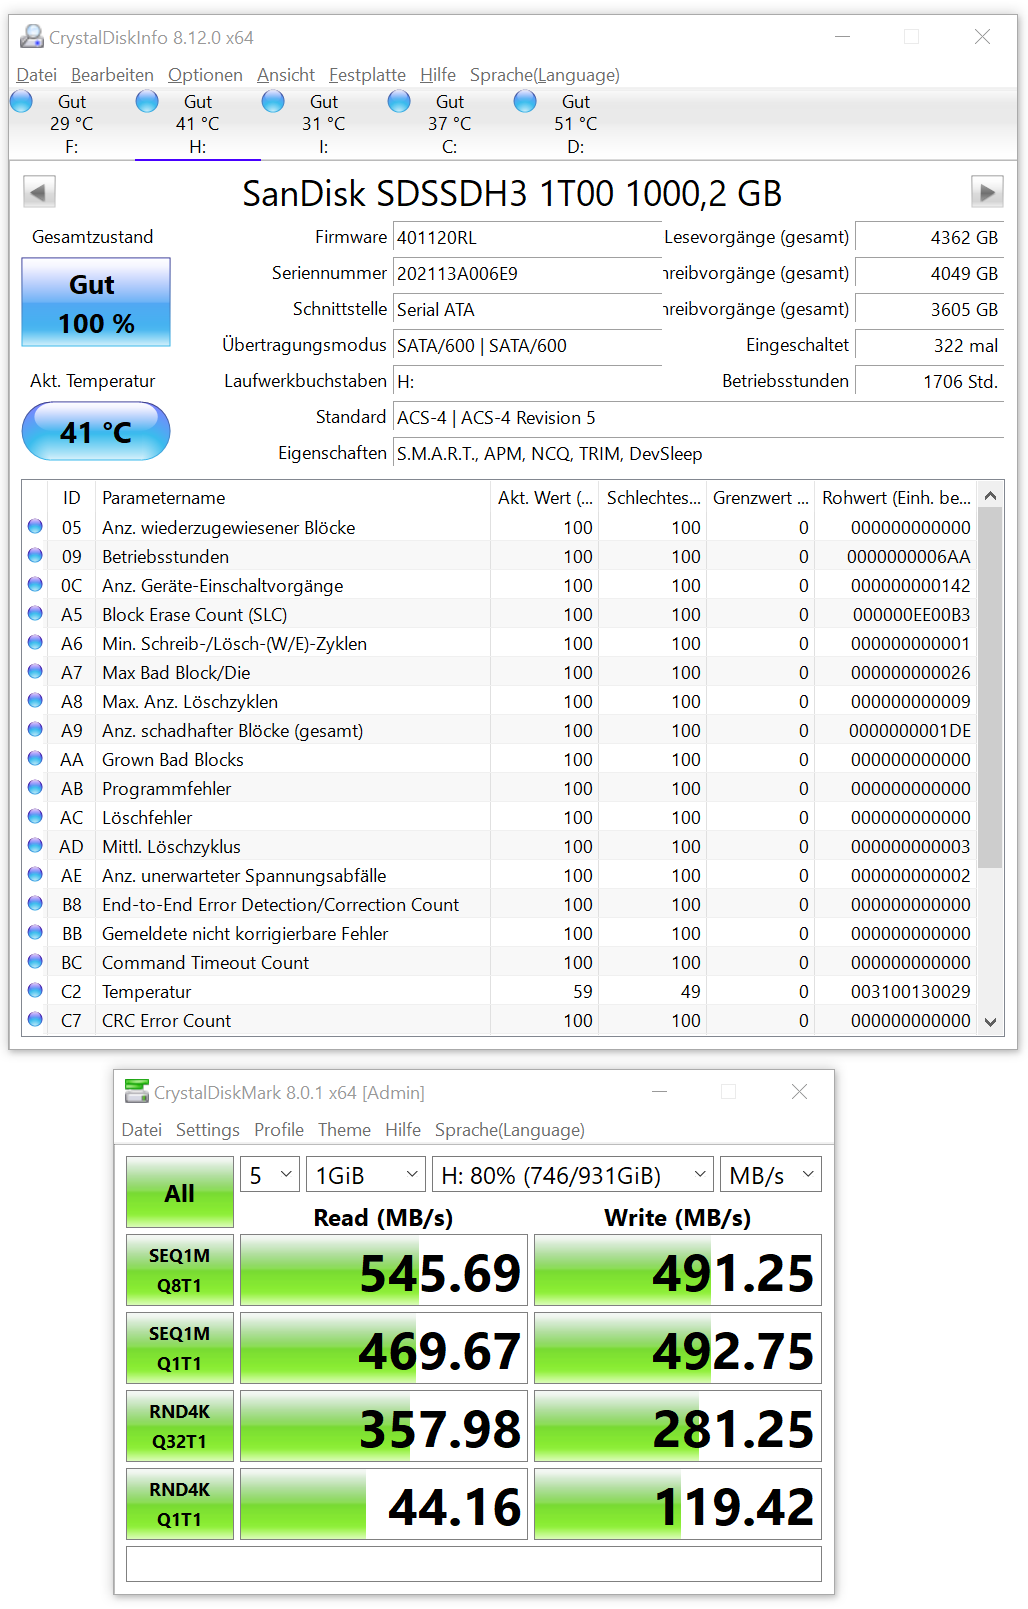Click status orb for Löschfehler row
Viewport: 1028px width, 1609px height.
(35, 816)
